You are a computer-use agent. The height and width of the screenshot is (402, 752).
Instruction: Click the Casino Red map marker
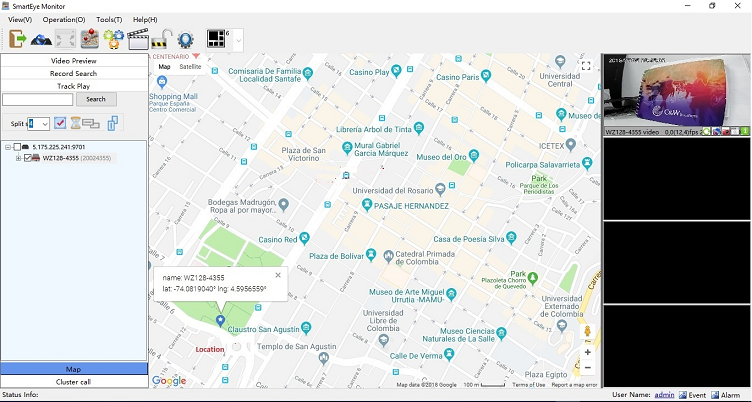click(x=305, y=238)
